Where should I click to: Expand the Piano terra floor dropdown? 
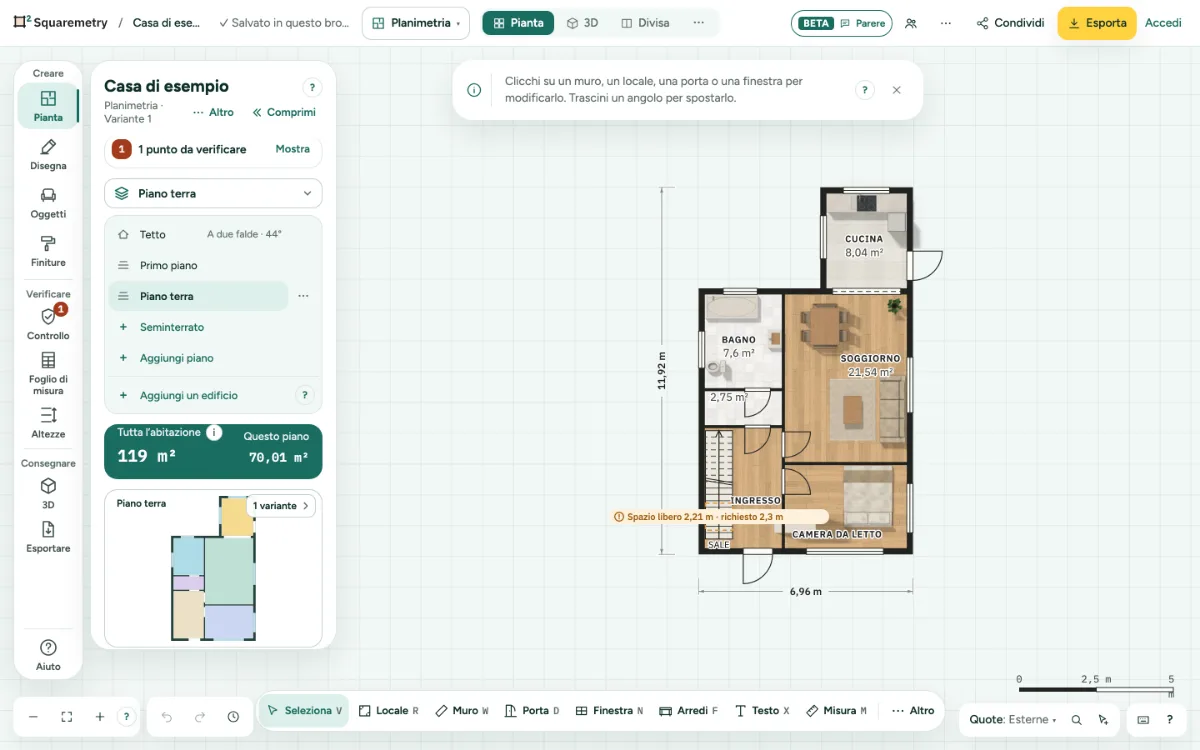pyautogui.click(x=213, y=193)
